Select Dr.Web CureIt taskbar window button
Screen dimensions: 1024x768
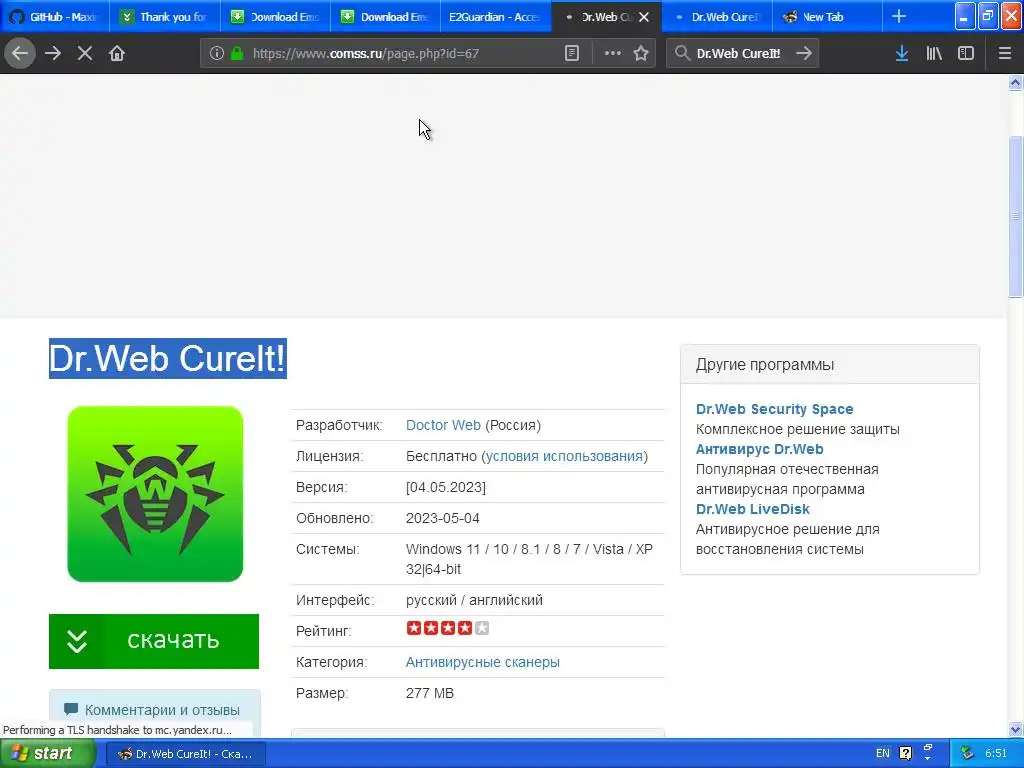click(185, 754)
